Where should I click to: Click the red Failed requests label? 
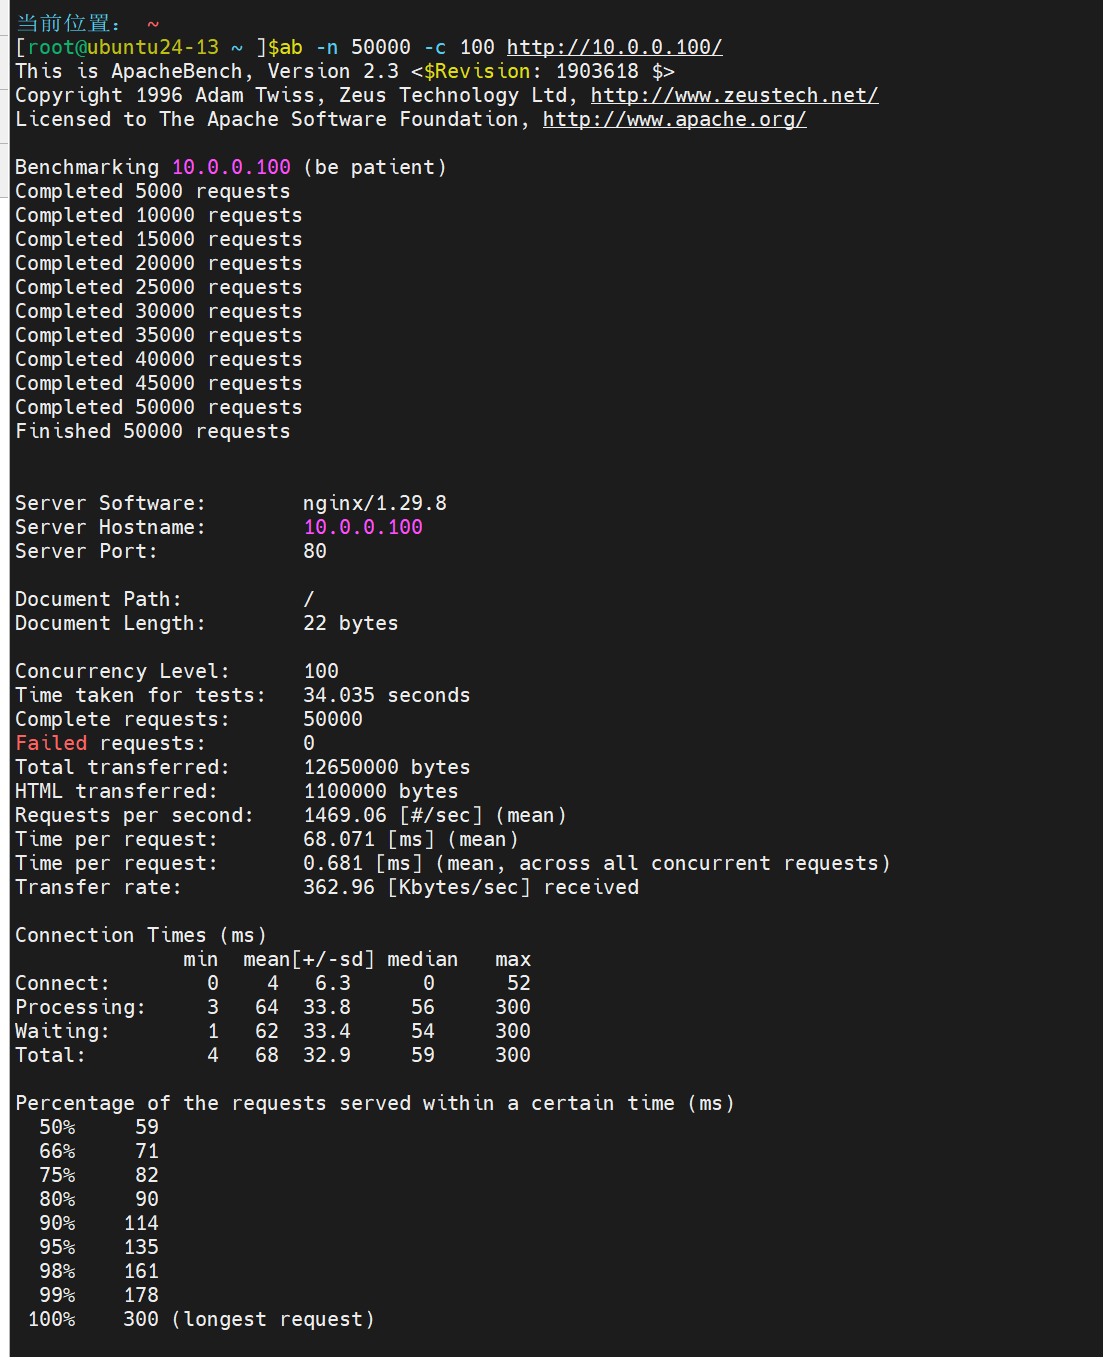click(x=51, y=743)
